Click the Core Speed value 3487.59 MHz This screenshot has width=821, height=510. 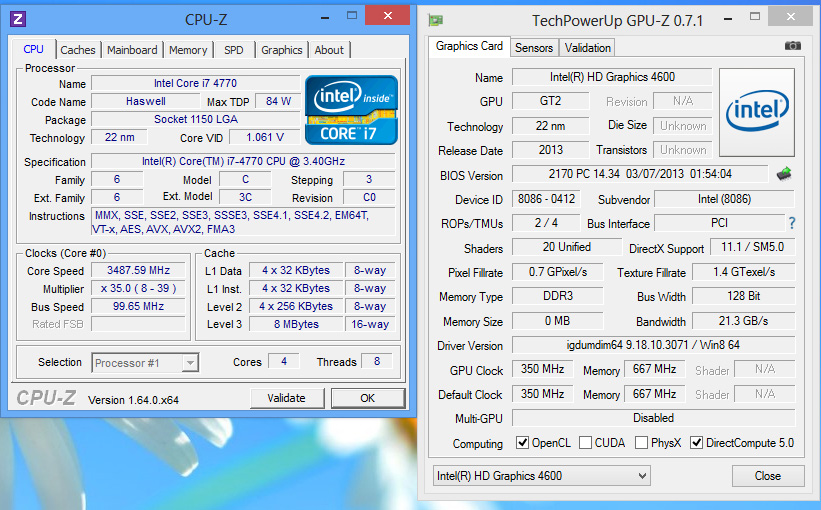pyautogui.click(x=138, y=270)
